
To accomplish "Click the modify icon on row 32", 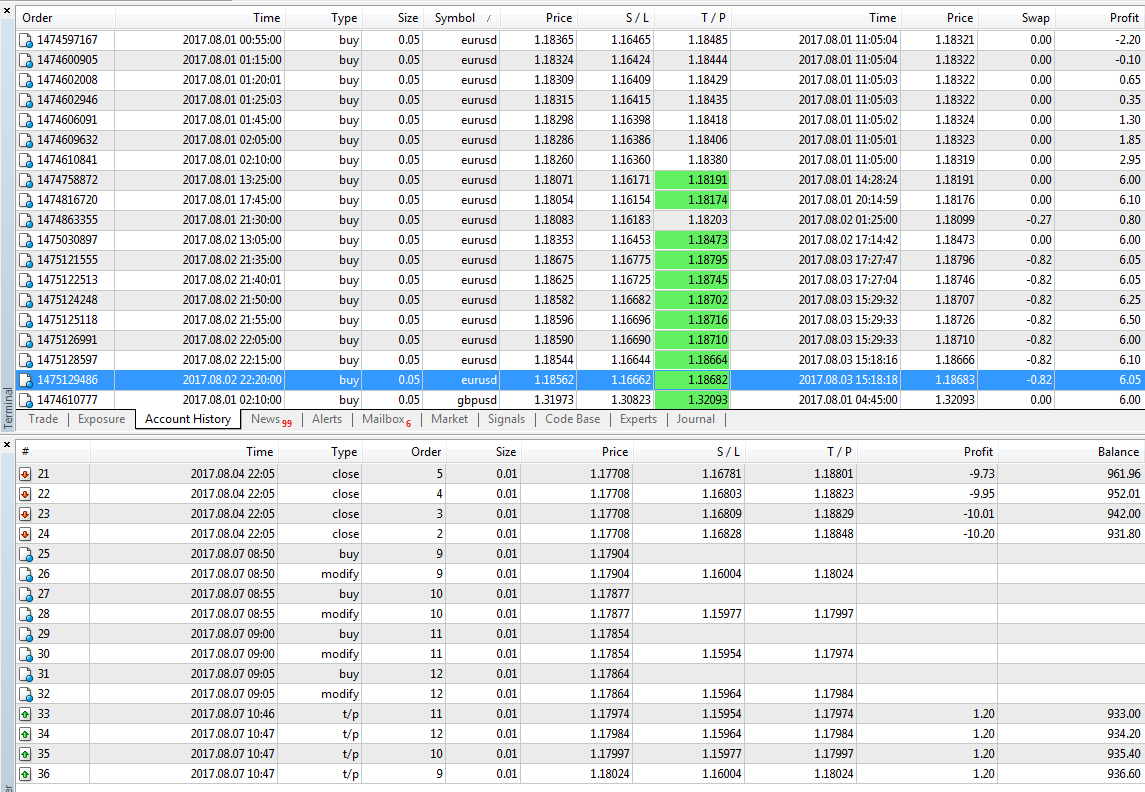I will point(26,694).
